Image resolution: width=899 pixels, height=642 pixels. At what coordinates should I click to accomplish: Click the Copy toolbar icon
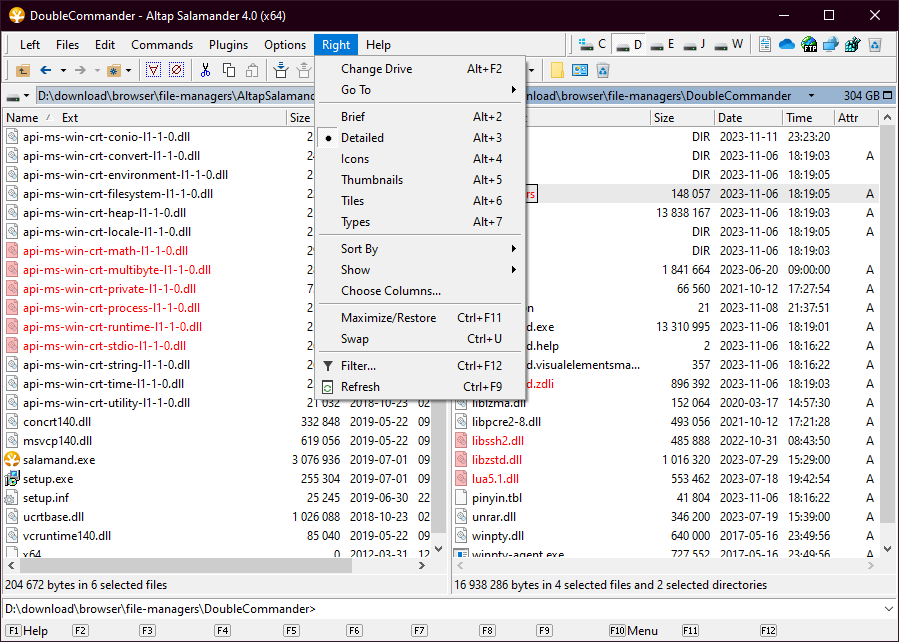(229, 70)
